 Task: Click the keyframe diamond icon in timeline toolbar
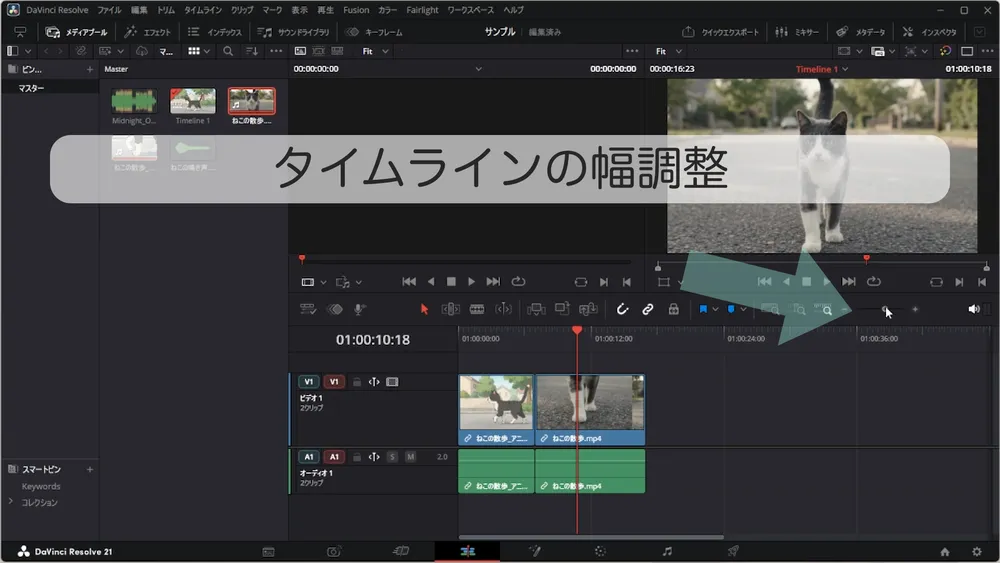(x=335, y=309)
